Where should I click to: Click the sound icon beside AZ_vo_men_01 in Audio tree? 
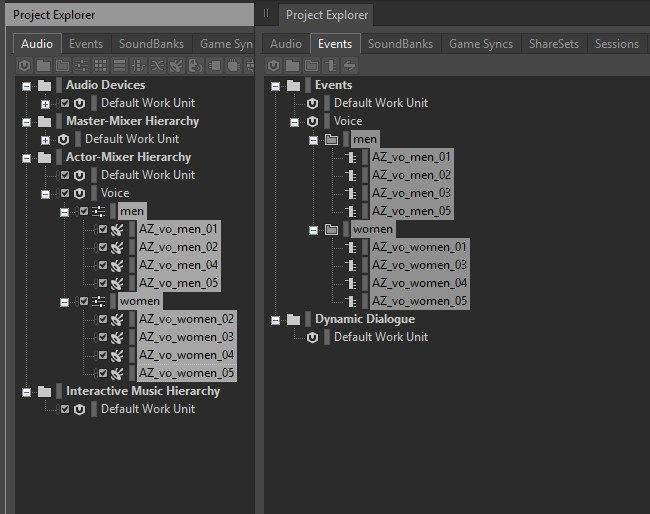pos(117,229)
